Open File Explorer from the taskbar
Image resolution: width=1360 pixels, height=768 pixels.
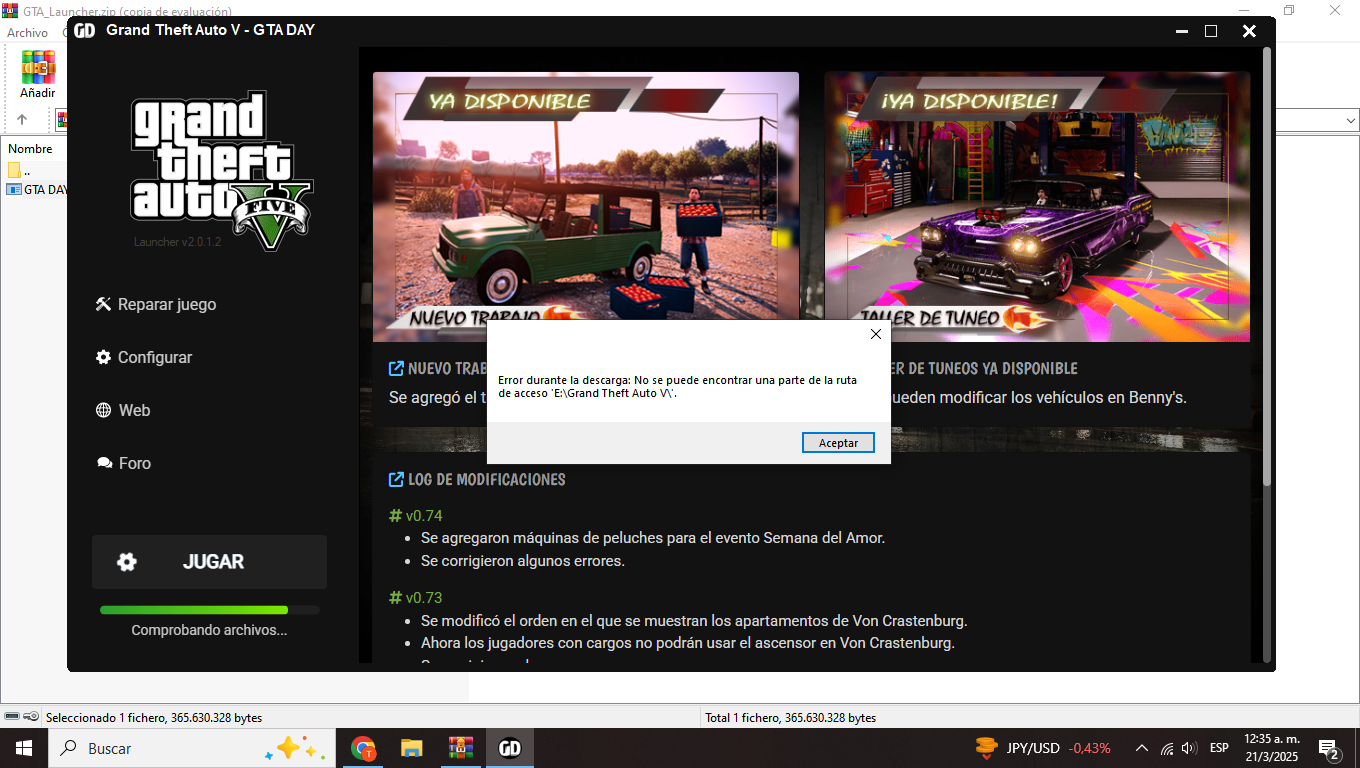(411, 748)
